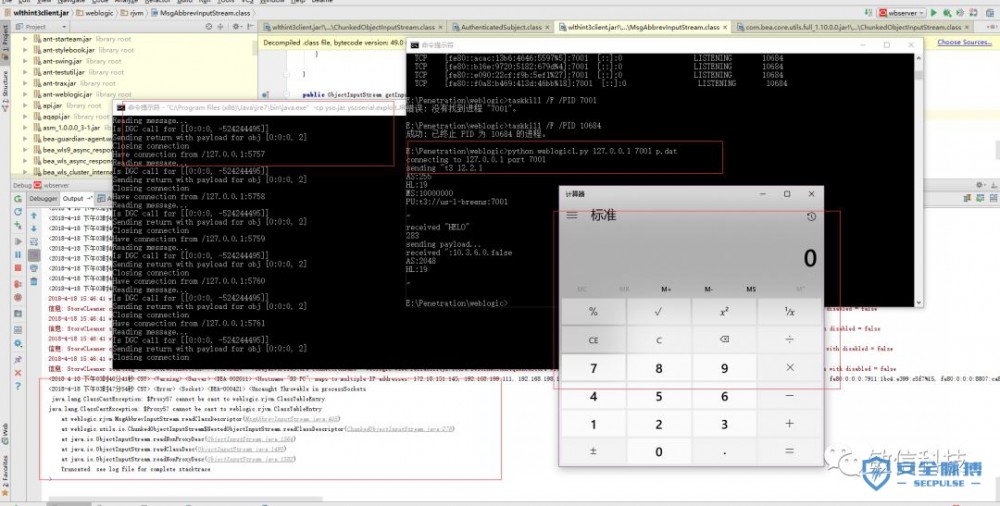
Task: Click the Scroll from Source target icon
Action: click(209, 27)
